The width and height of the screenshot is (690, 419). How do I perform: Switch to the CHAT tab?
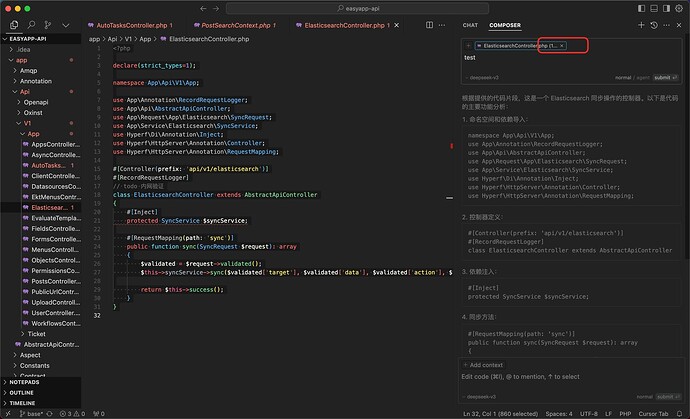coord(470,25)
